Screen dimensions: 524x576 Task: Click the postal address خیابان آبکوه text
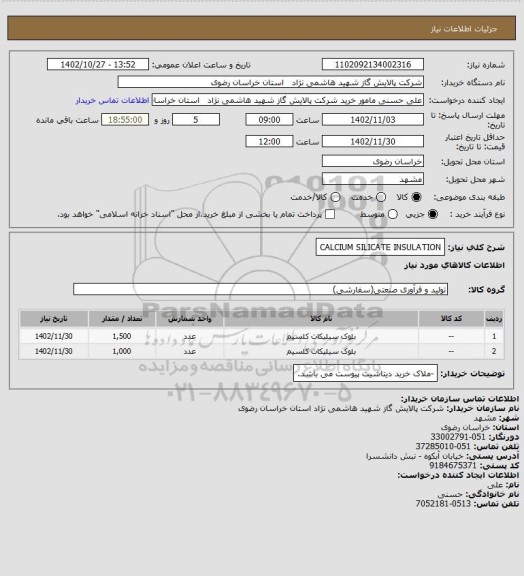pos(414,456)
